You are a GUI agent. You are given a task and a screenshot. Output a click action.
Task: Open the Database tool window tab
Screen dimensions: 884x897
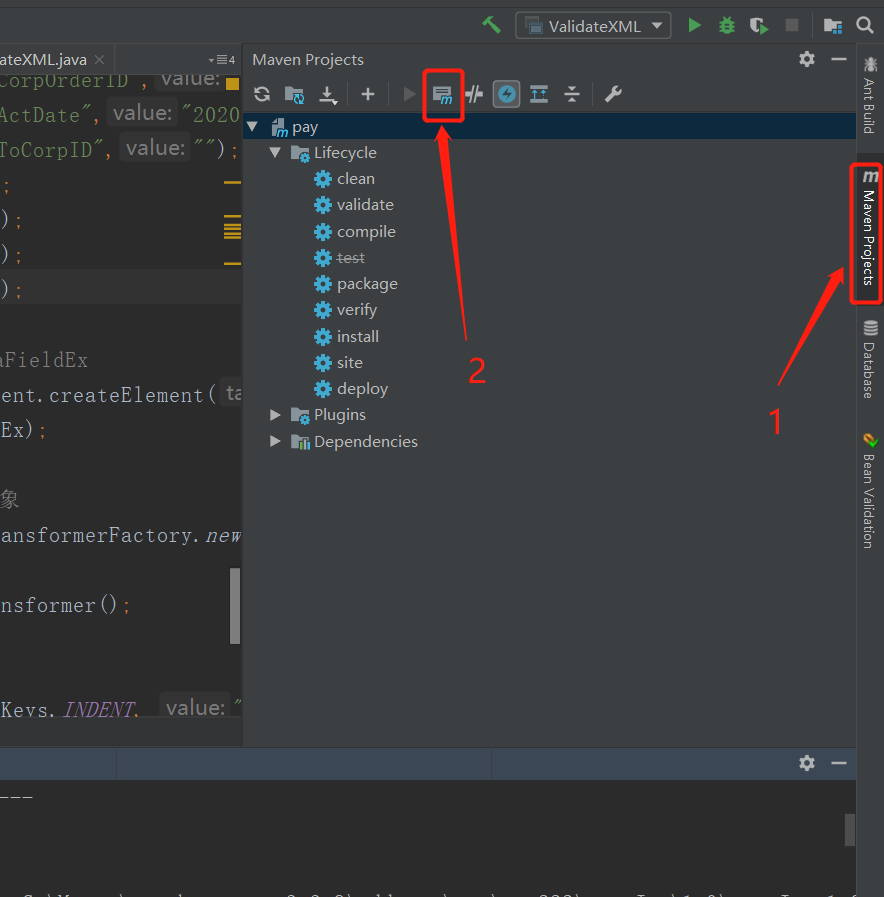point(870,359)
